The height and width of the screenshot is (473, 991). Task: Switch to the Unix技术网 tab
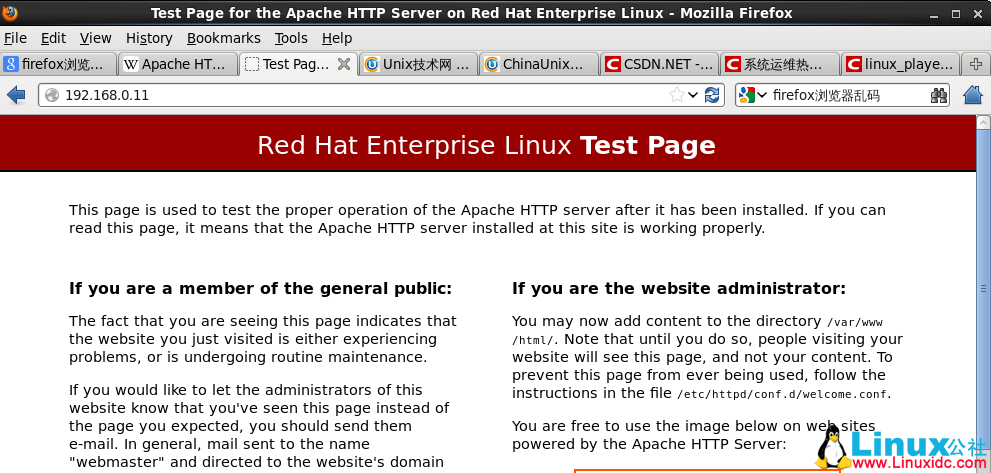coord(419,64)
